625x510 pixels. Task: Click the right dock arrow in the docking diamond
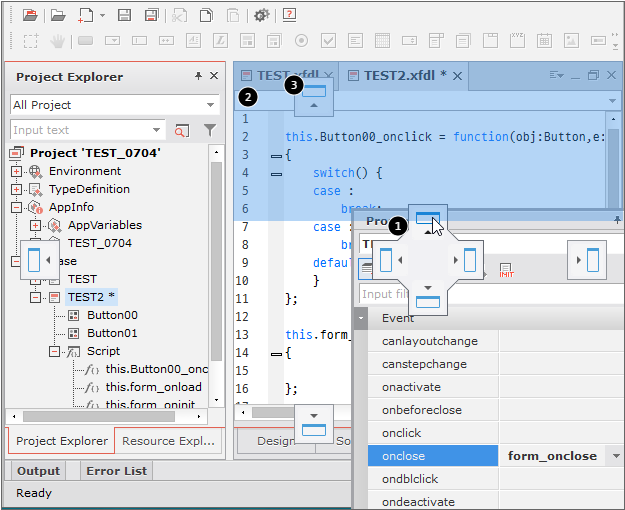466,259
